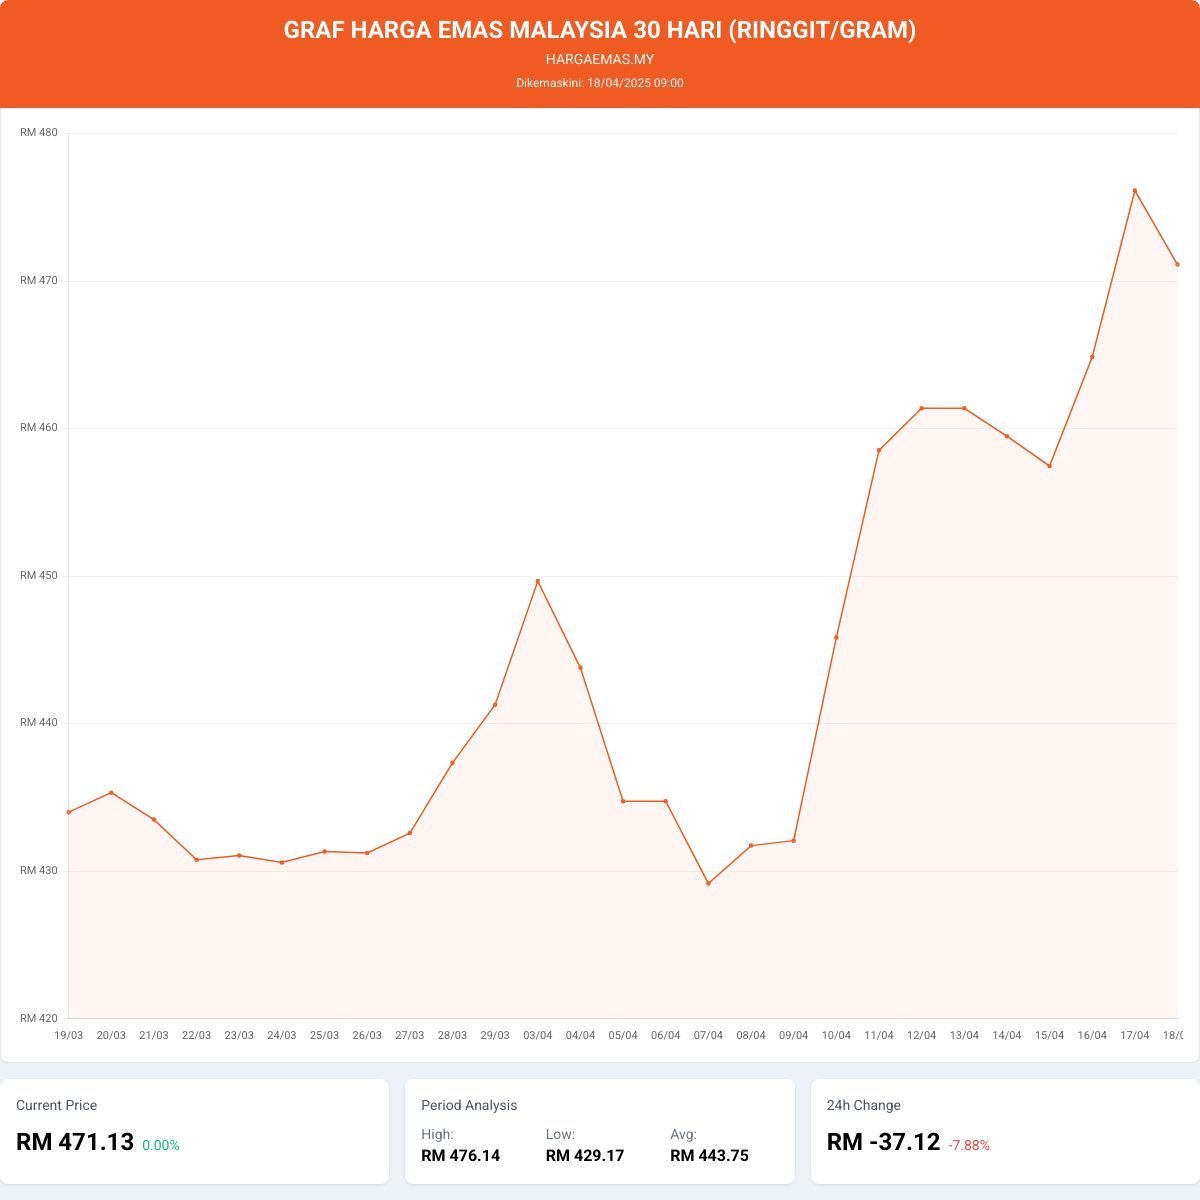This screenshot has width=1200, height=1200.
Task: Click the 20/03 data point on the line
Action: (x=111, y=793)
